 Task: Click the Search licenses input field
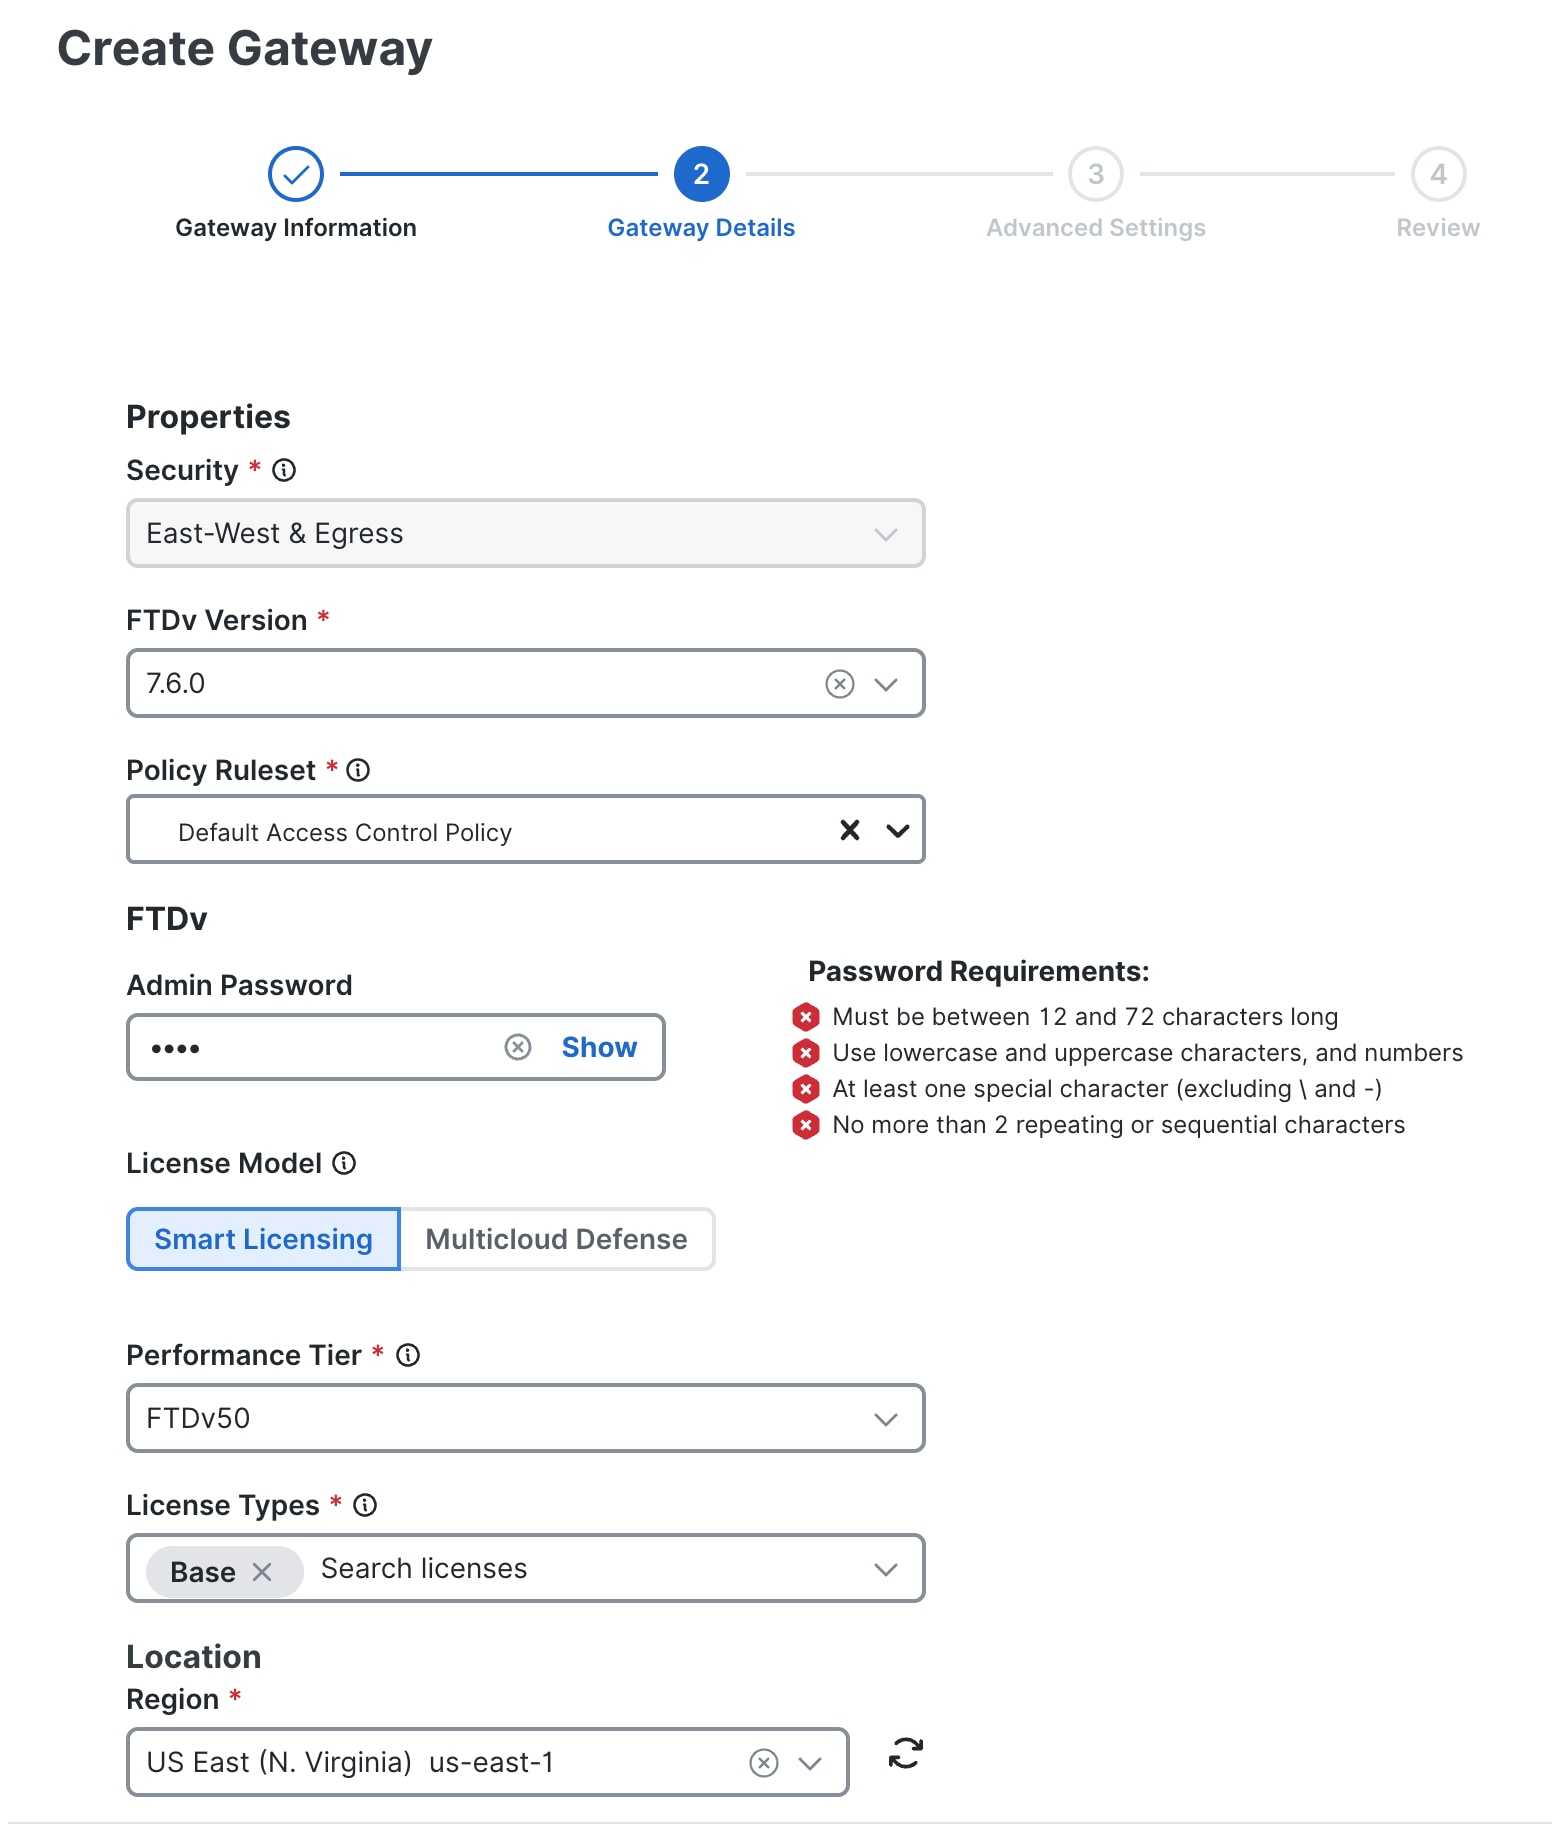pos(423,1569)
